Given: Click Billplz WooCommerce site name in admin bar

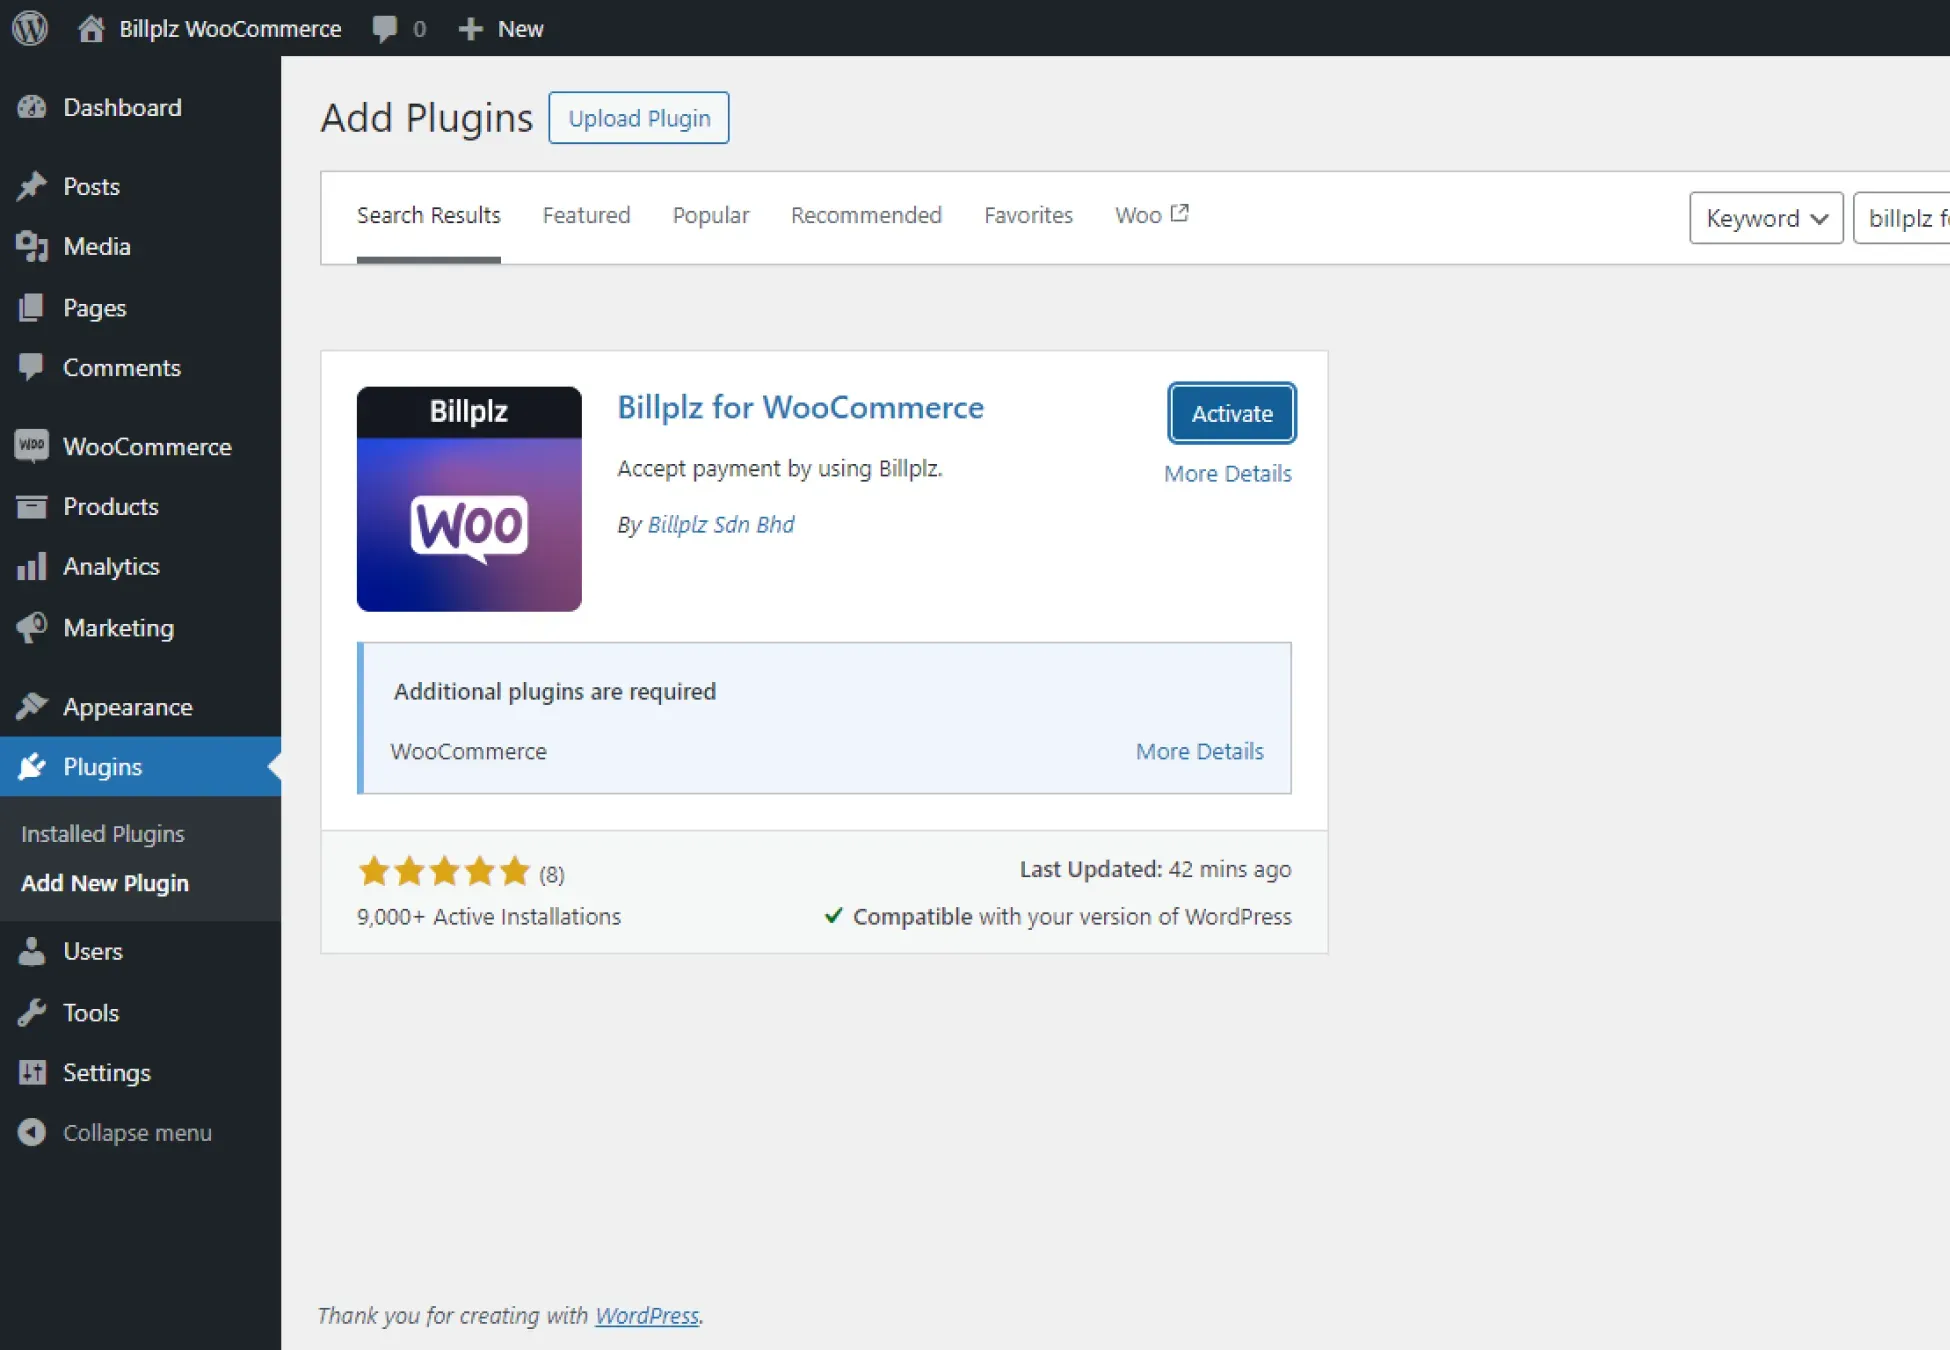Looking at the screenshot, I should [x=230, y=29].
